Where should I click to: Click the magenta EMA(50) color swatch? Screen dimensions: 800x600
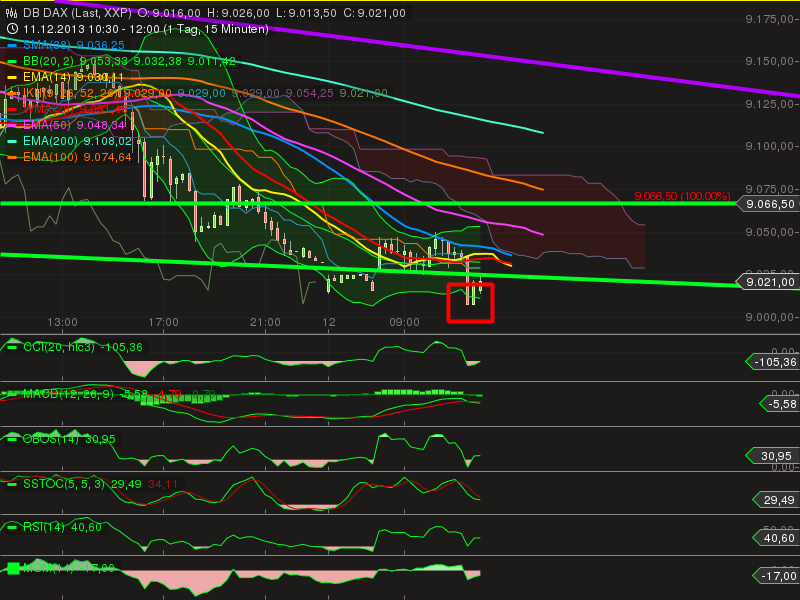(x=10, y=124)
